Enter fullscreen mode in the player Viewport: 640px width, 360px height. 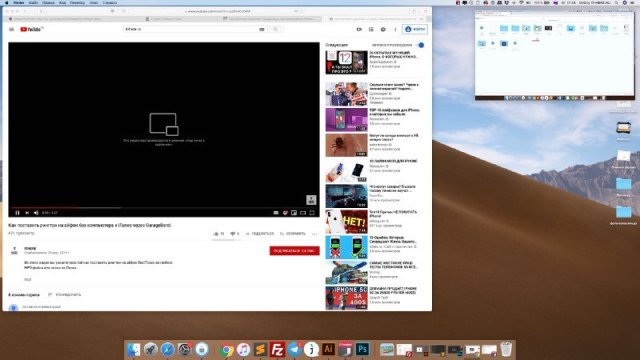pyautogui.click(x=312, y=213)
